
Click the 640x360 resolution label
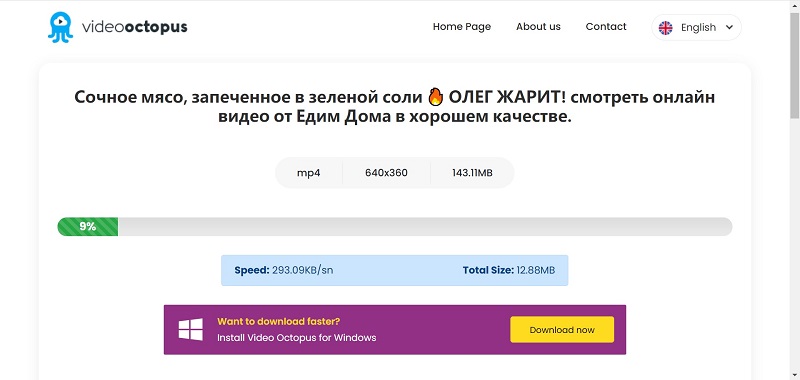click(x=386, y=173)
